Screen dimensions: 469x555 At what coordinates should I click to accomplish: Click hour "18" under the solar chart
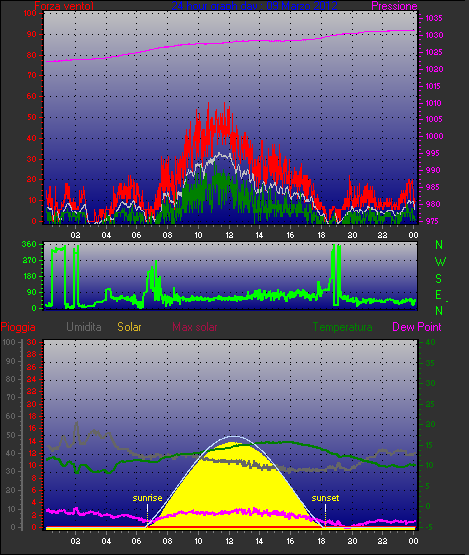(321, 541)
